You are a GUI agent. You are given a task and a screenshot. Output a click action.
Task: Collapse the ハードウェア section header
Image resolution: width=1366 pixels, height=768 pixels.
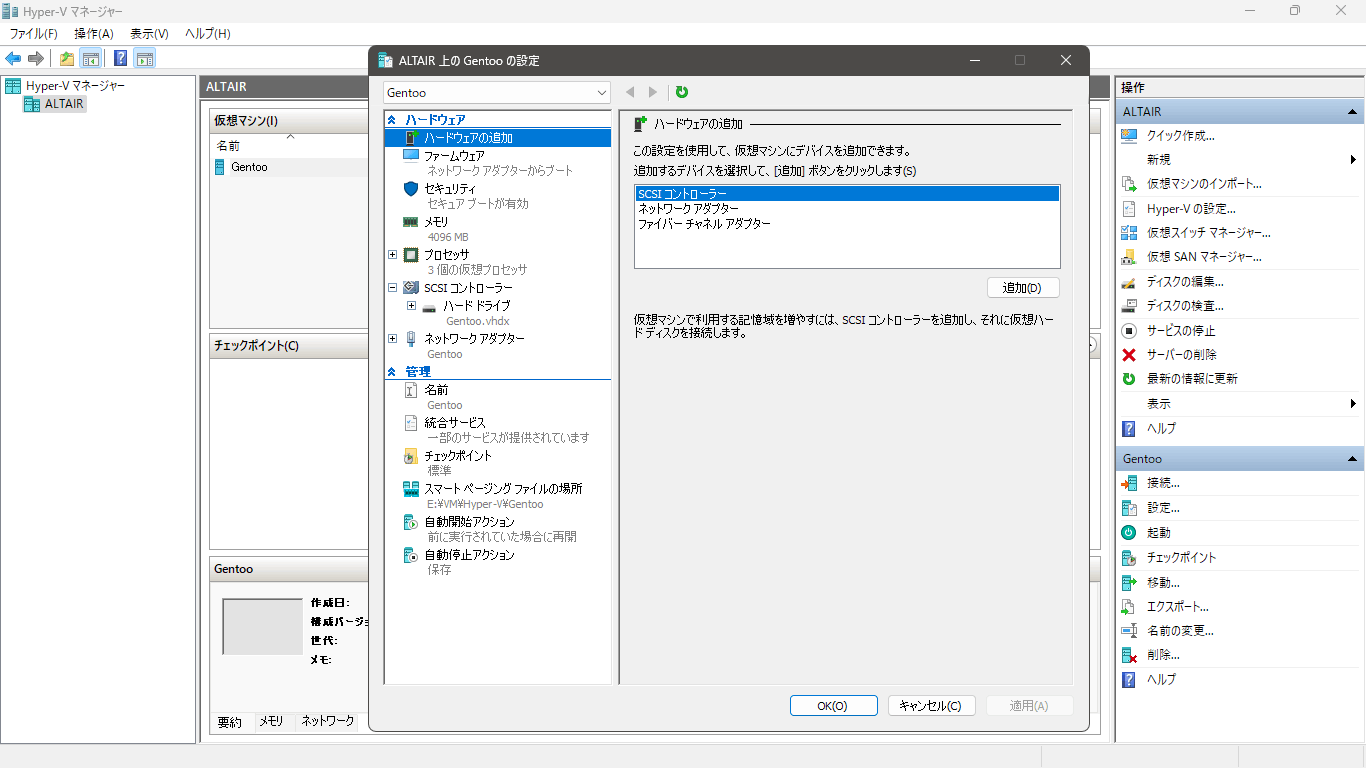[x=392, y=120]
